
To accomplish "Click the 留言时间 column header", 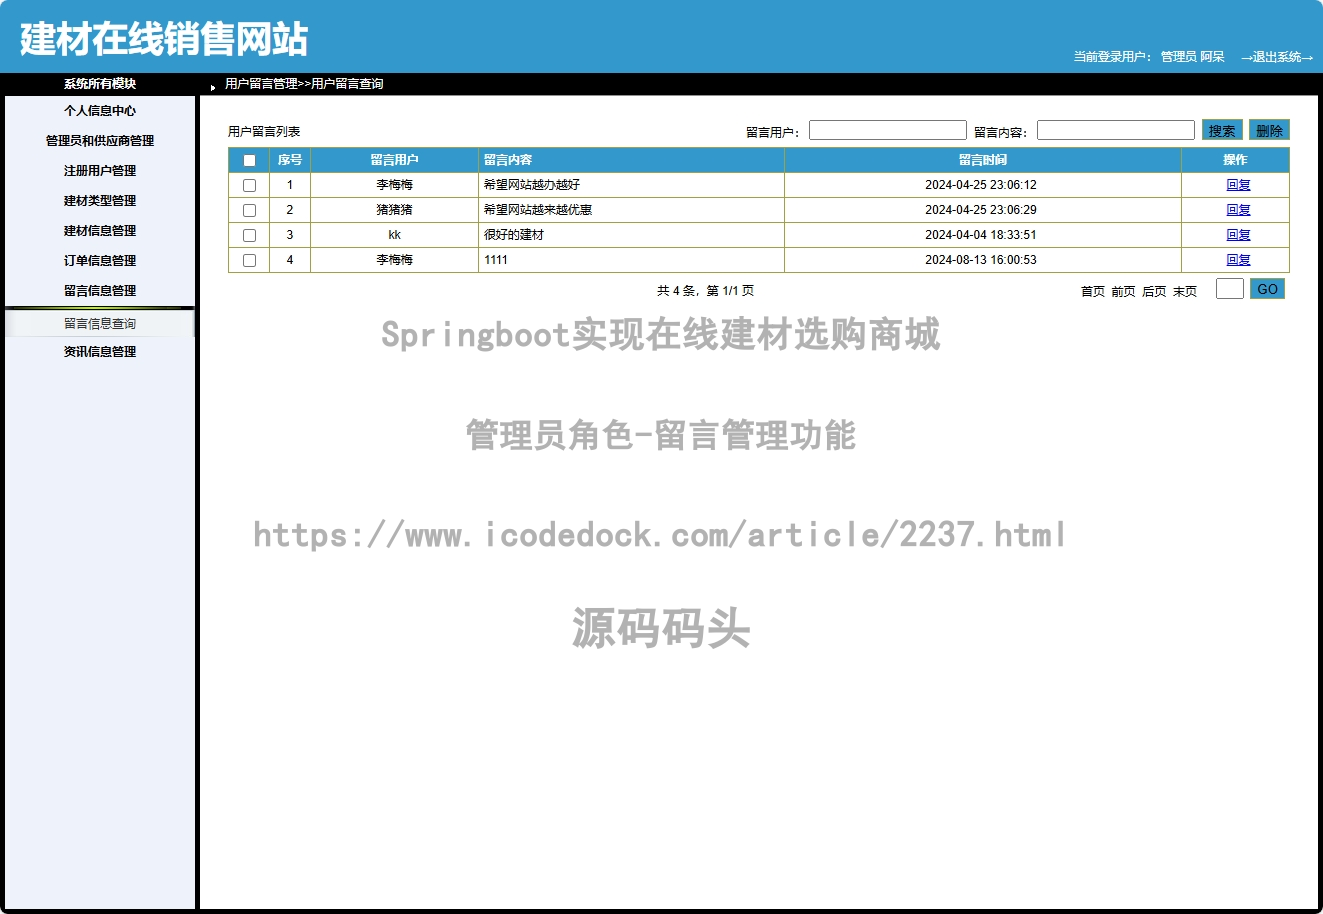I will click(983, 160).
